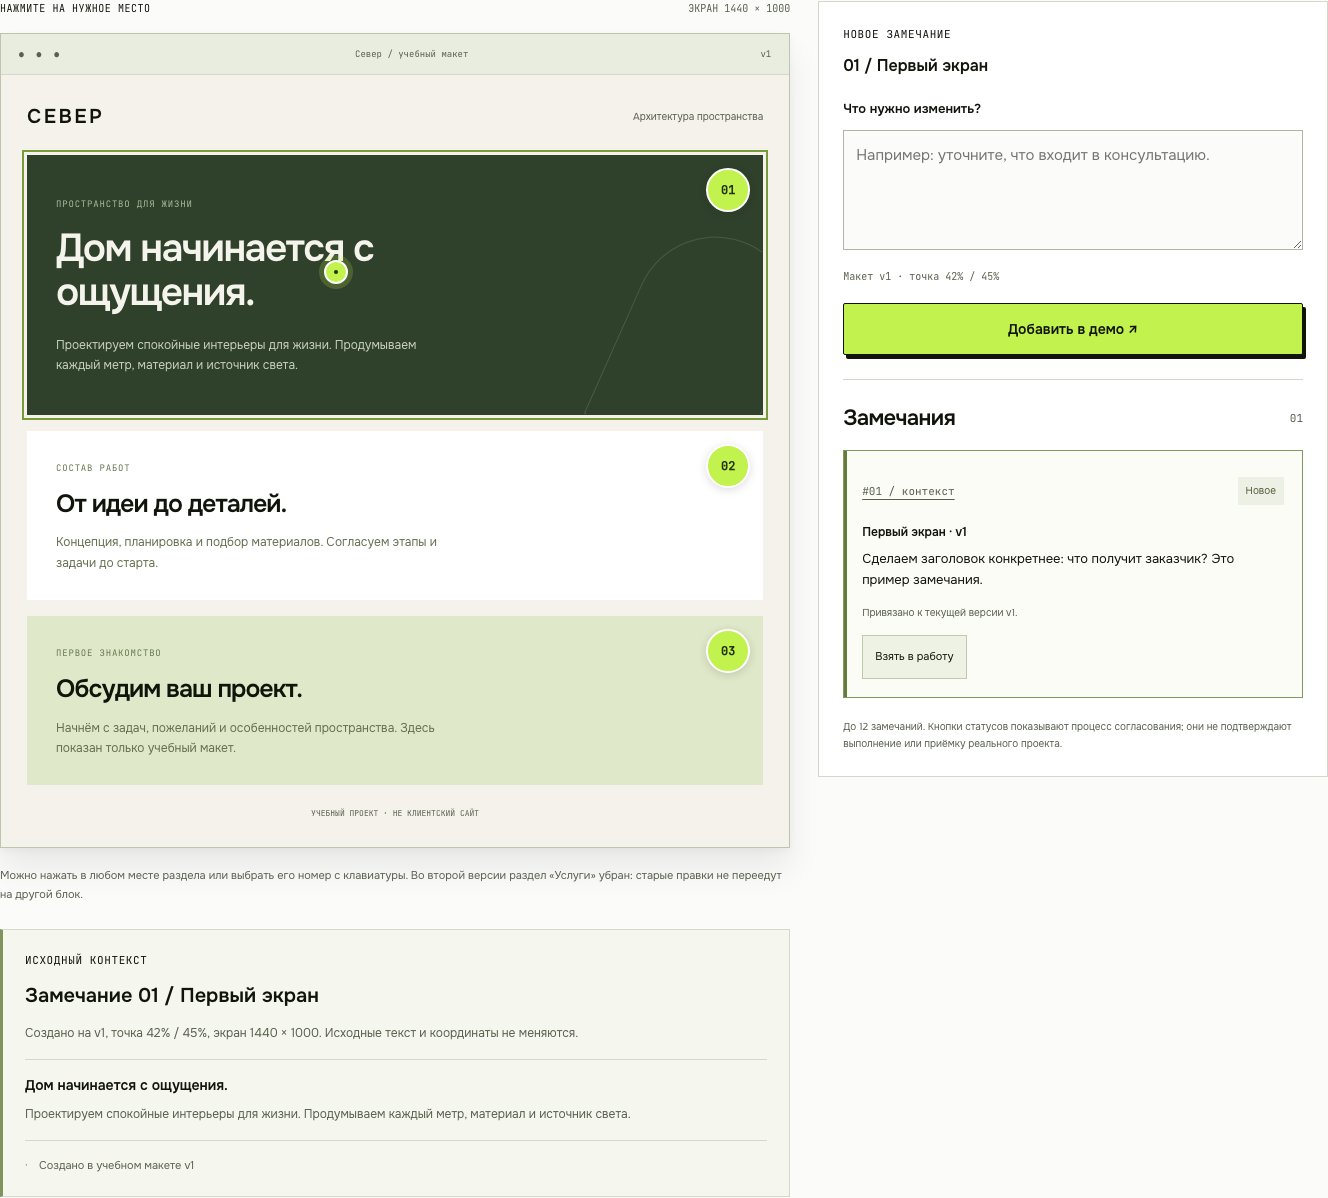Viewport: 1328px width, 1198px height.
Task: Click the "УЧЕБНЫЙ ПРОЕКТ · НЕ КЛИЕНТСКИЙ САЙТ" footer
Action: click(395, 813)
